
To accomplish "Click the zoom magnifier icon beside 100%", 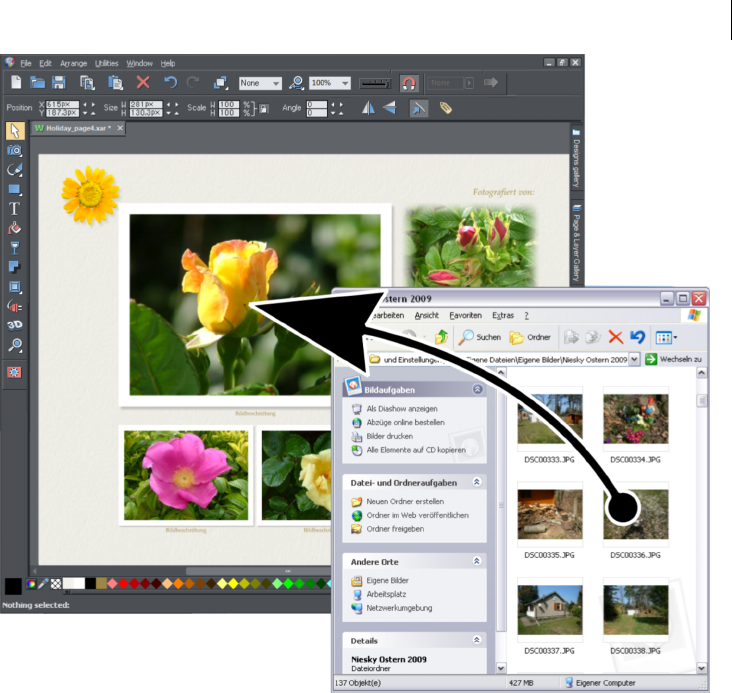I will point(296,83).
